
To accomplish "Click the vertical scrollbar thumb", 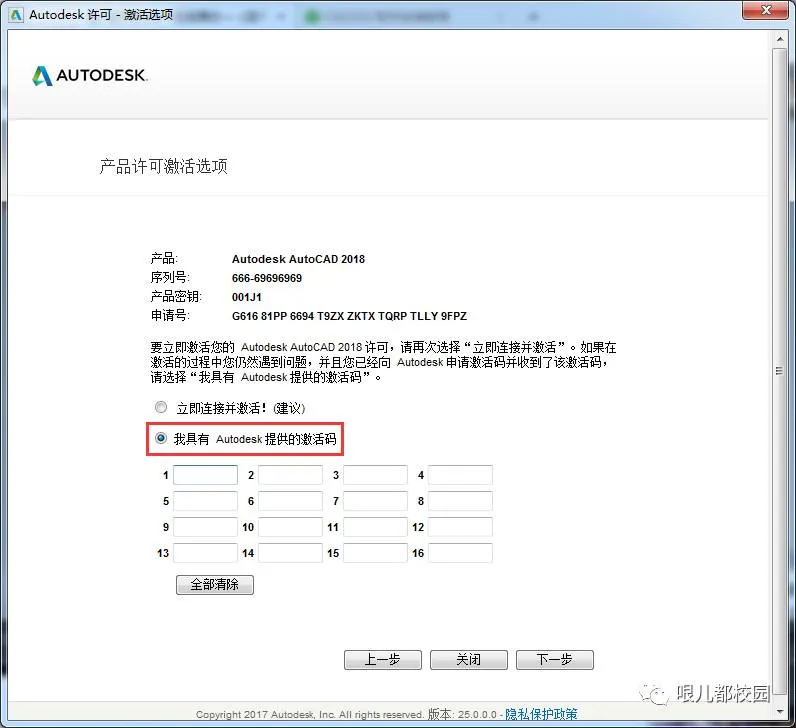I will 780,371.
